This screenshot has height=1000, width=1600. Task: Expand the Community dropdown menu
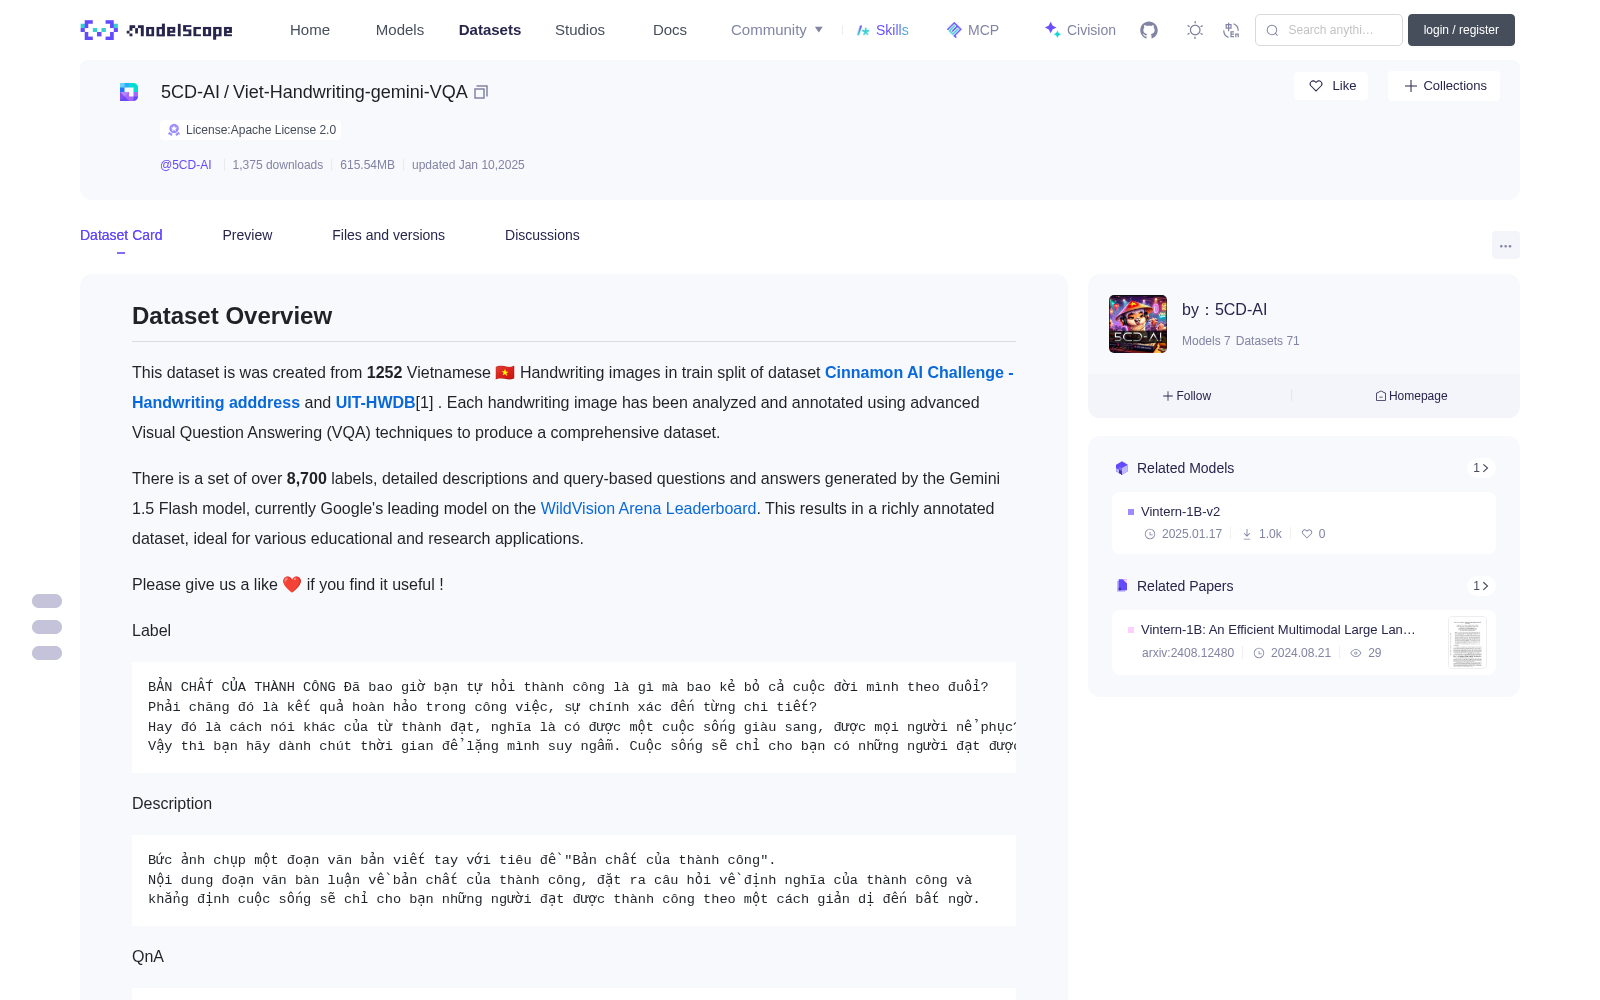click(777, 30)
